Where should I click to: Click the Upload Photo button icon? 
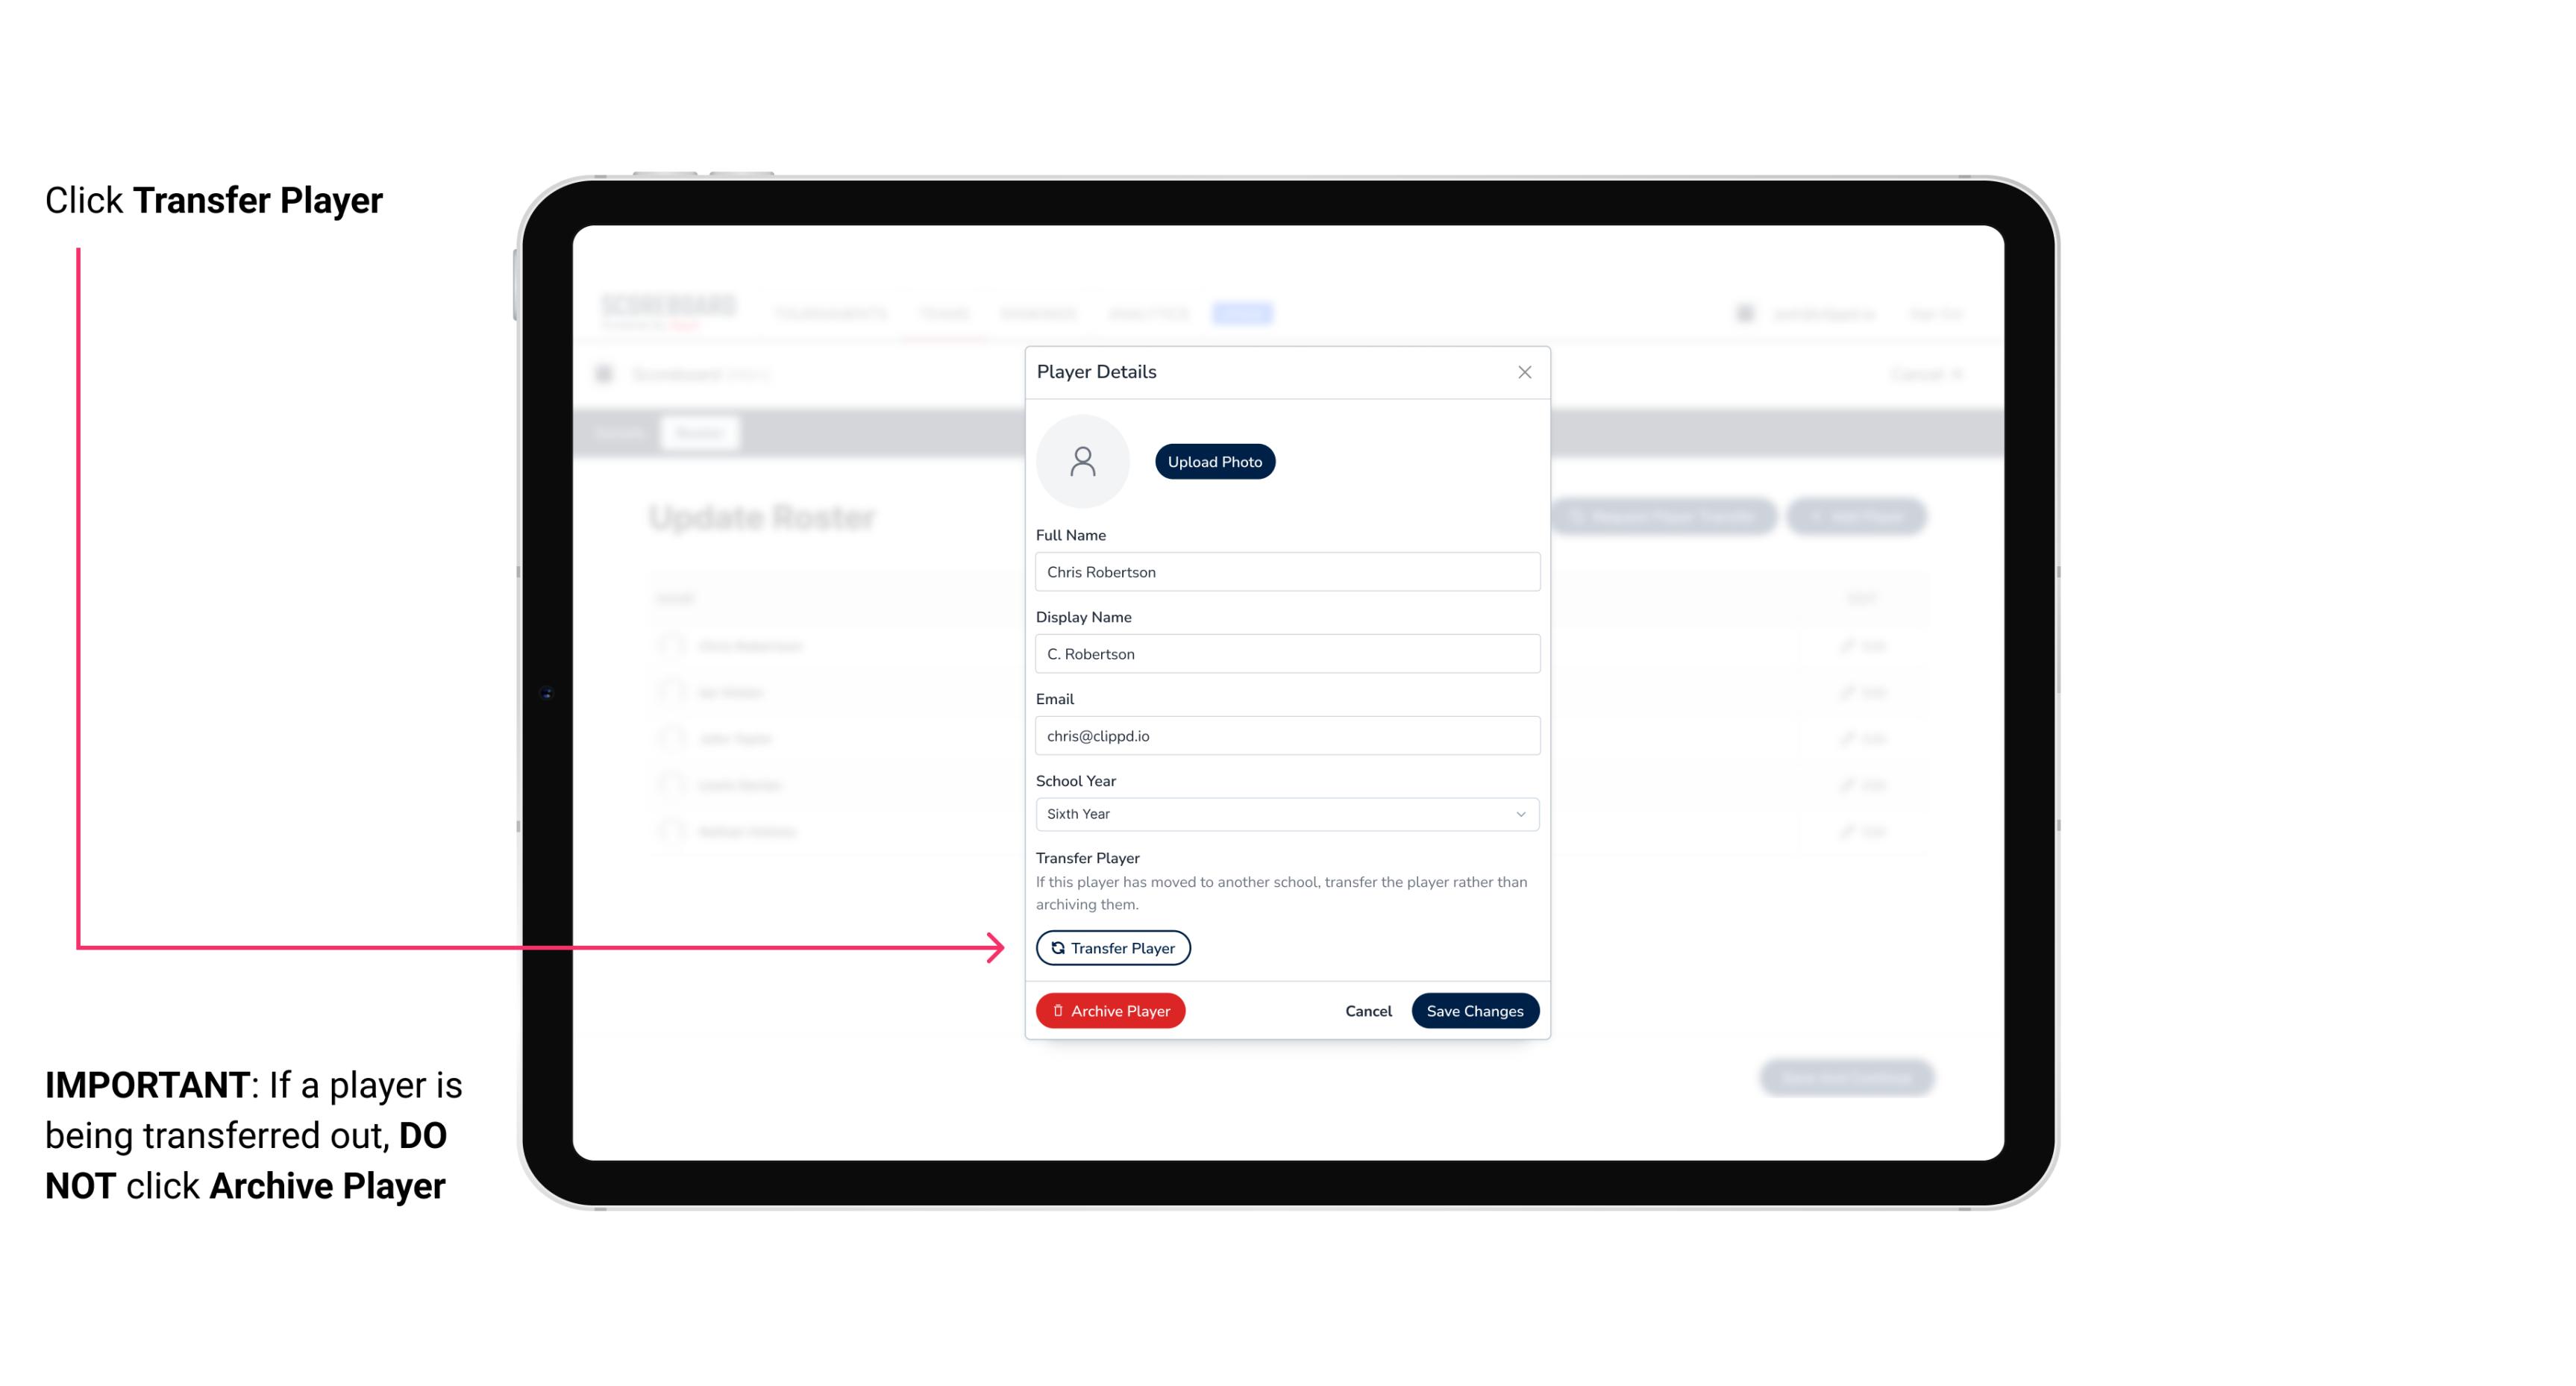(x=1214, y=461)
